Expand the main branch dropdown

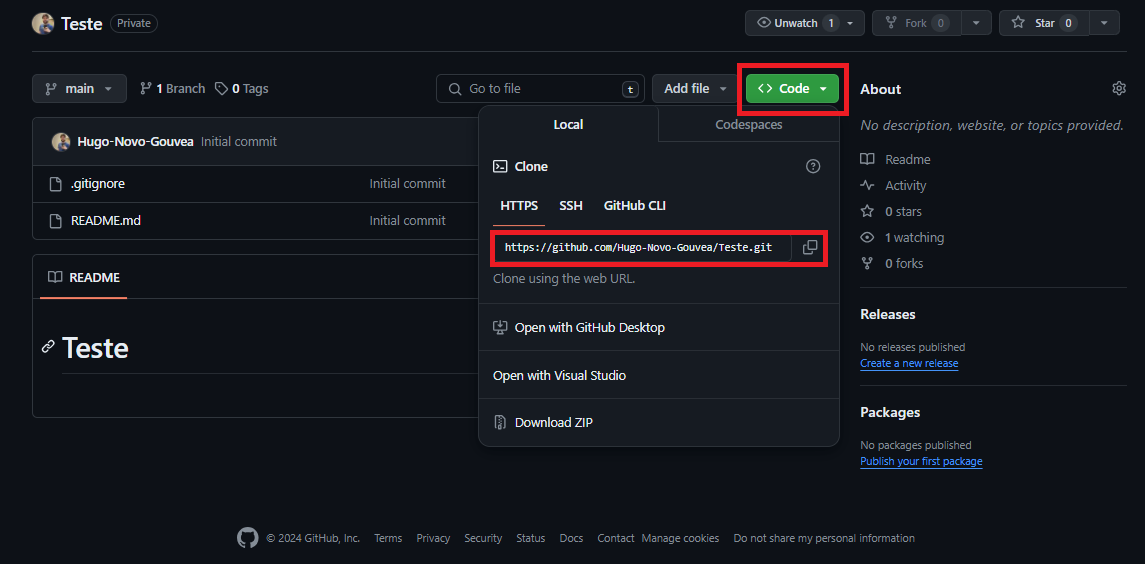click(79, 89)
